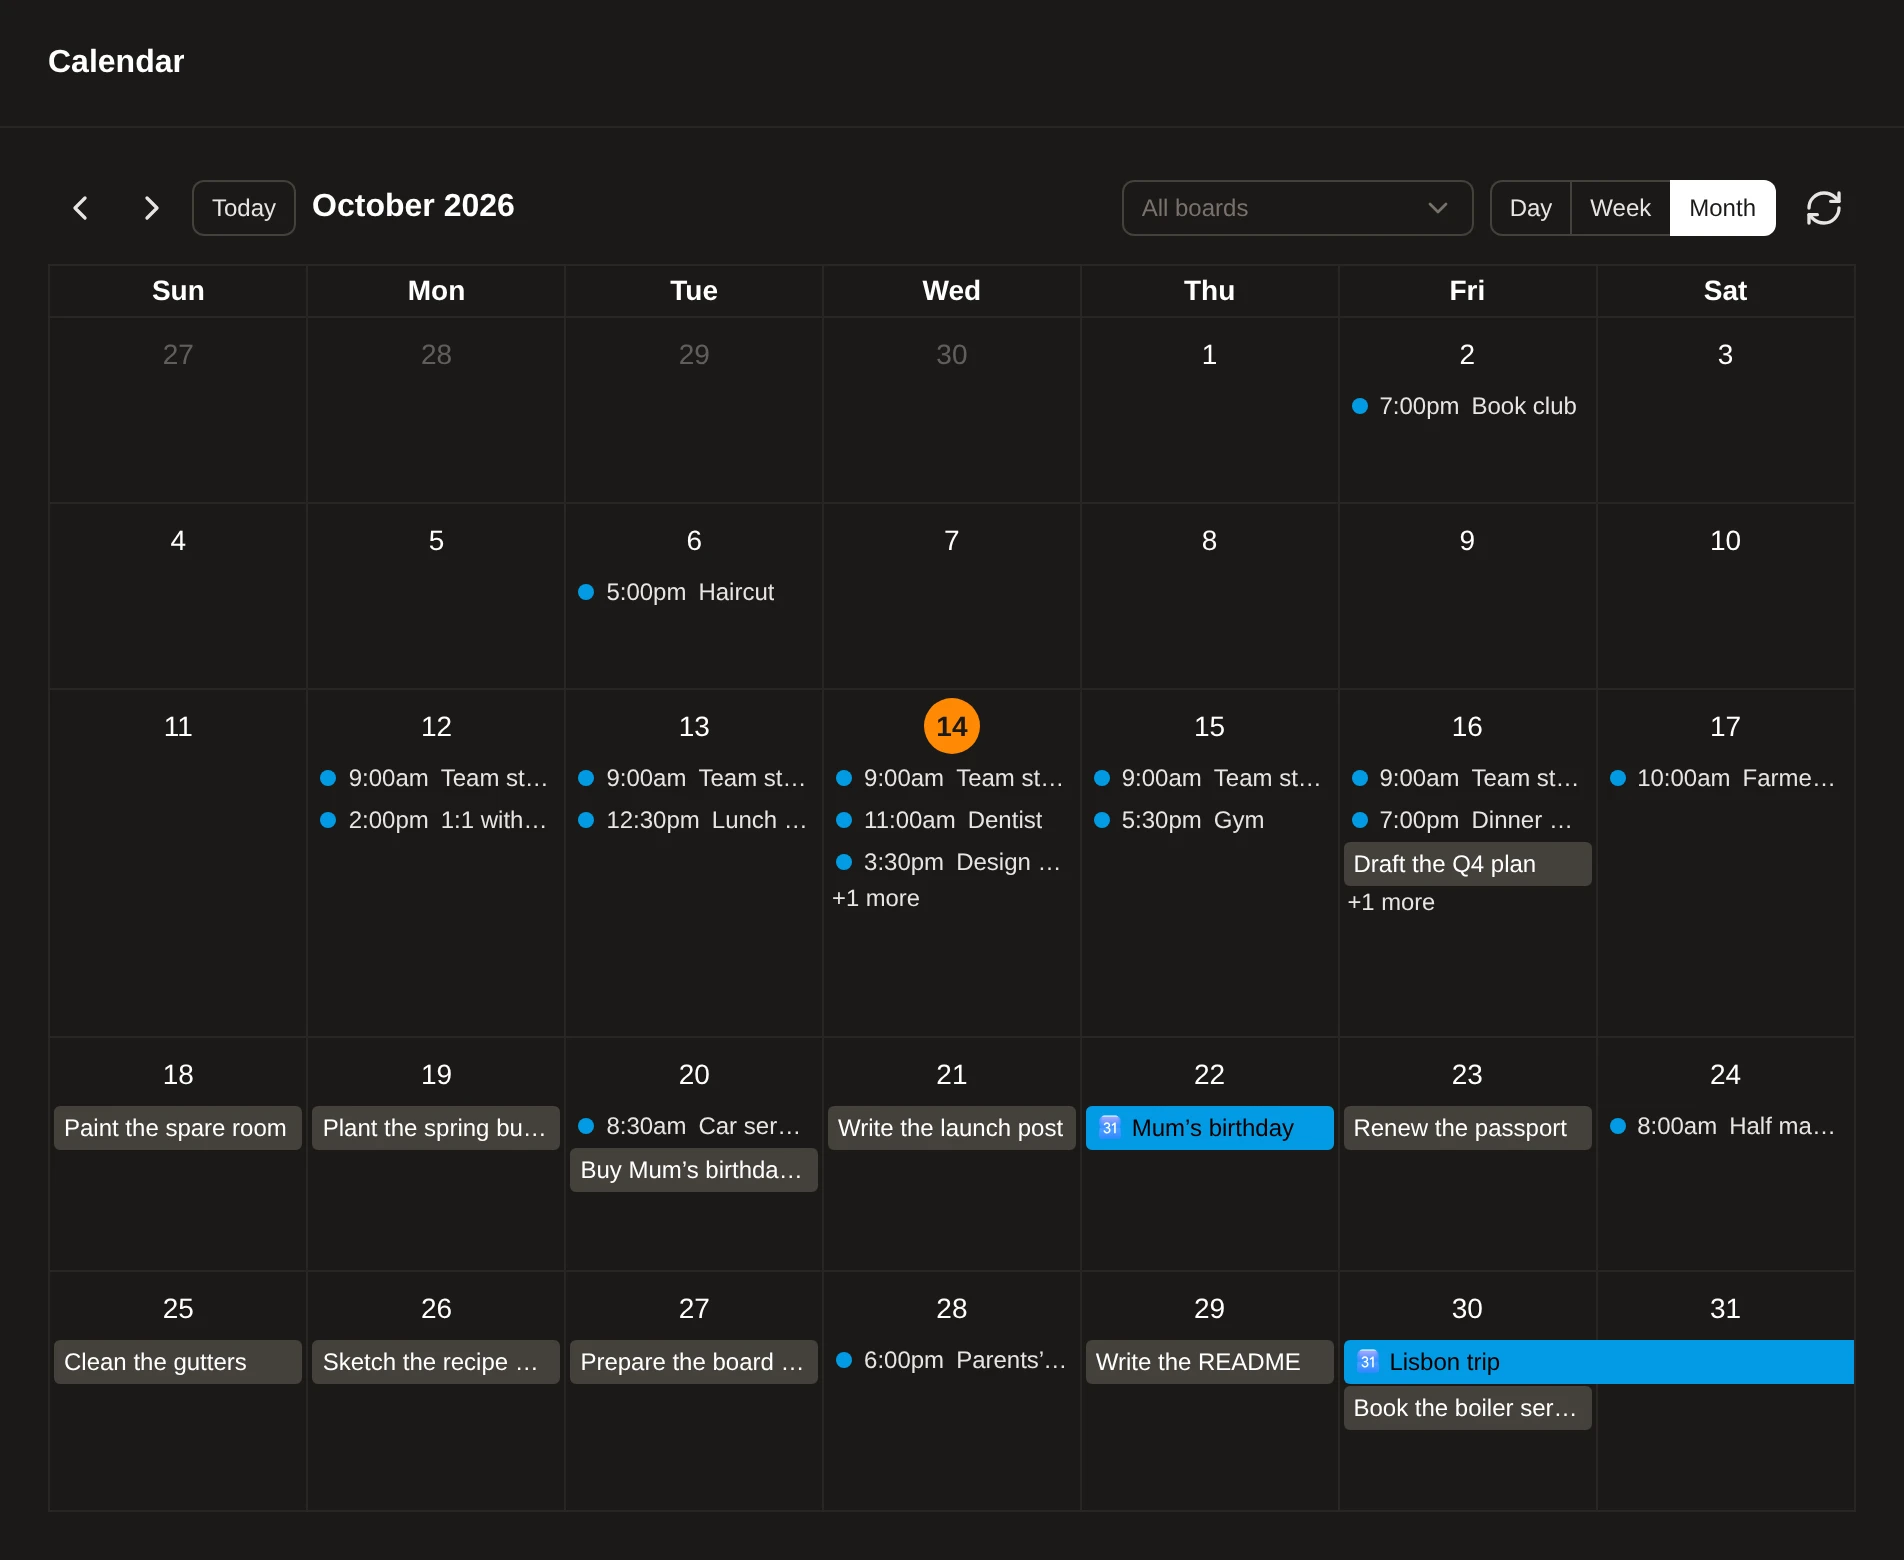Open Clean the gutters task
1904x1560 pixels.
point(178,1362)
